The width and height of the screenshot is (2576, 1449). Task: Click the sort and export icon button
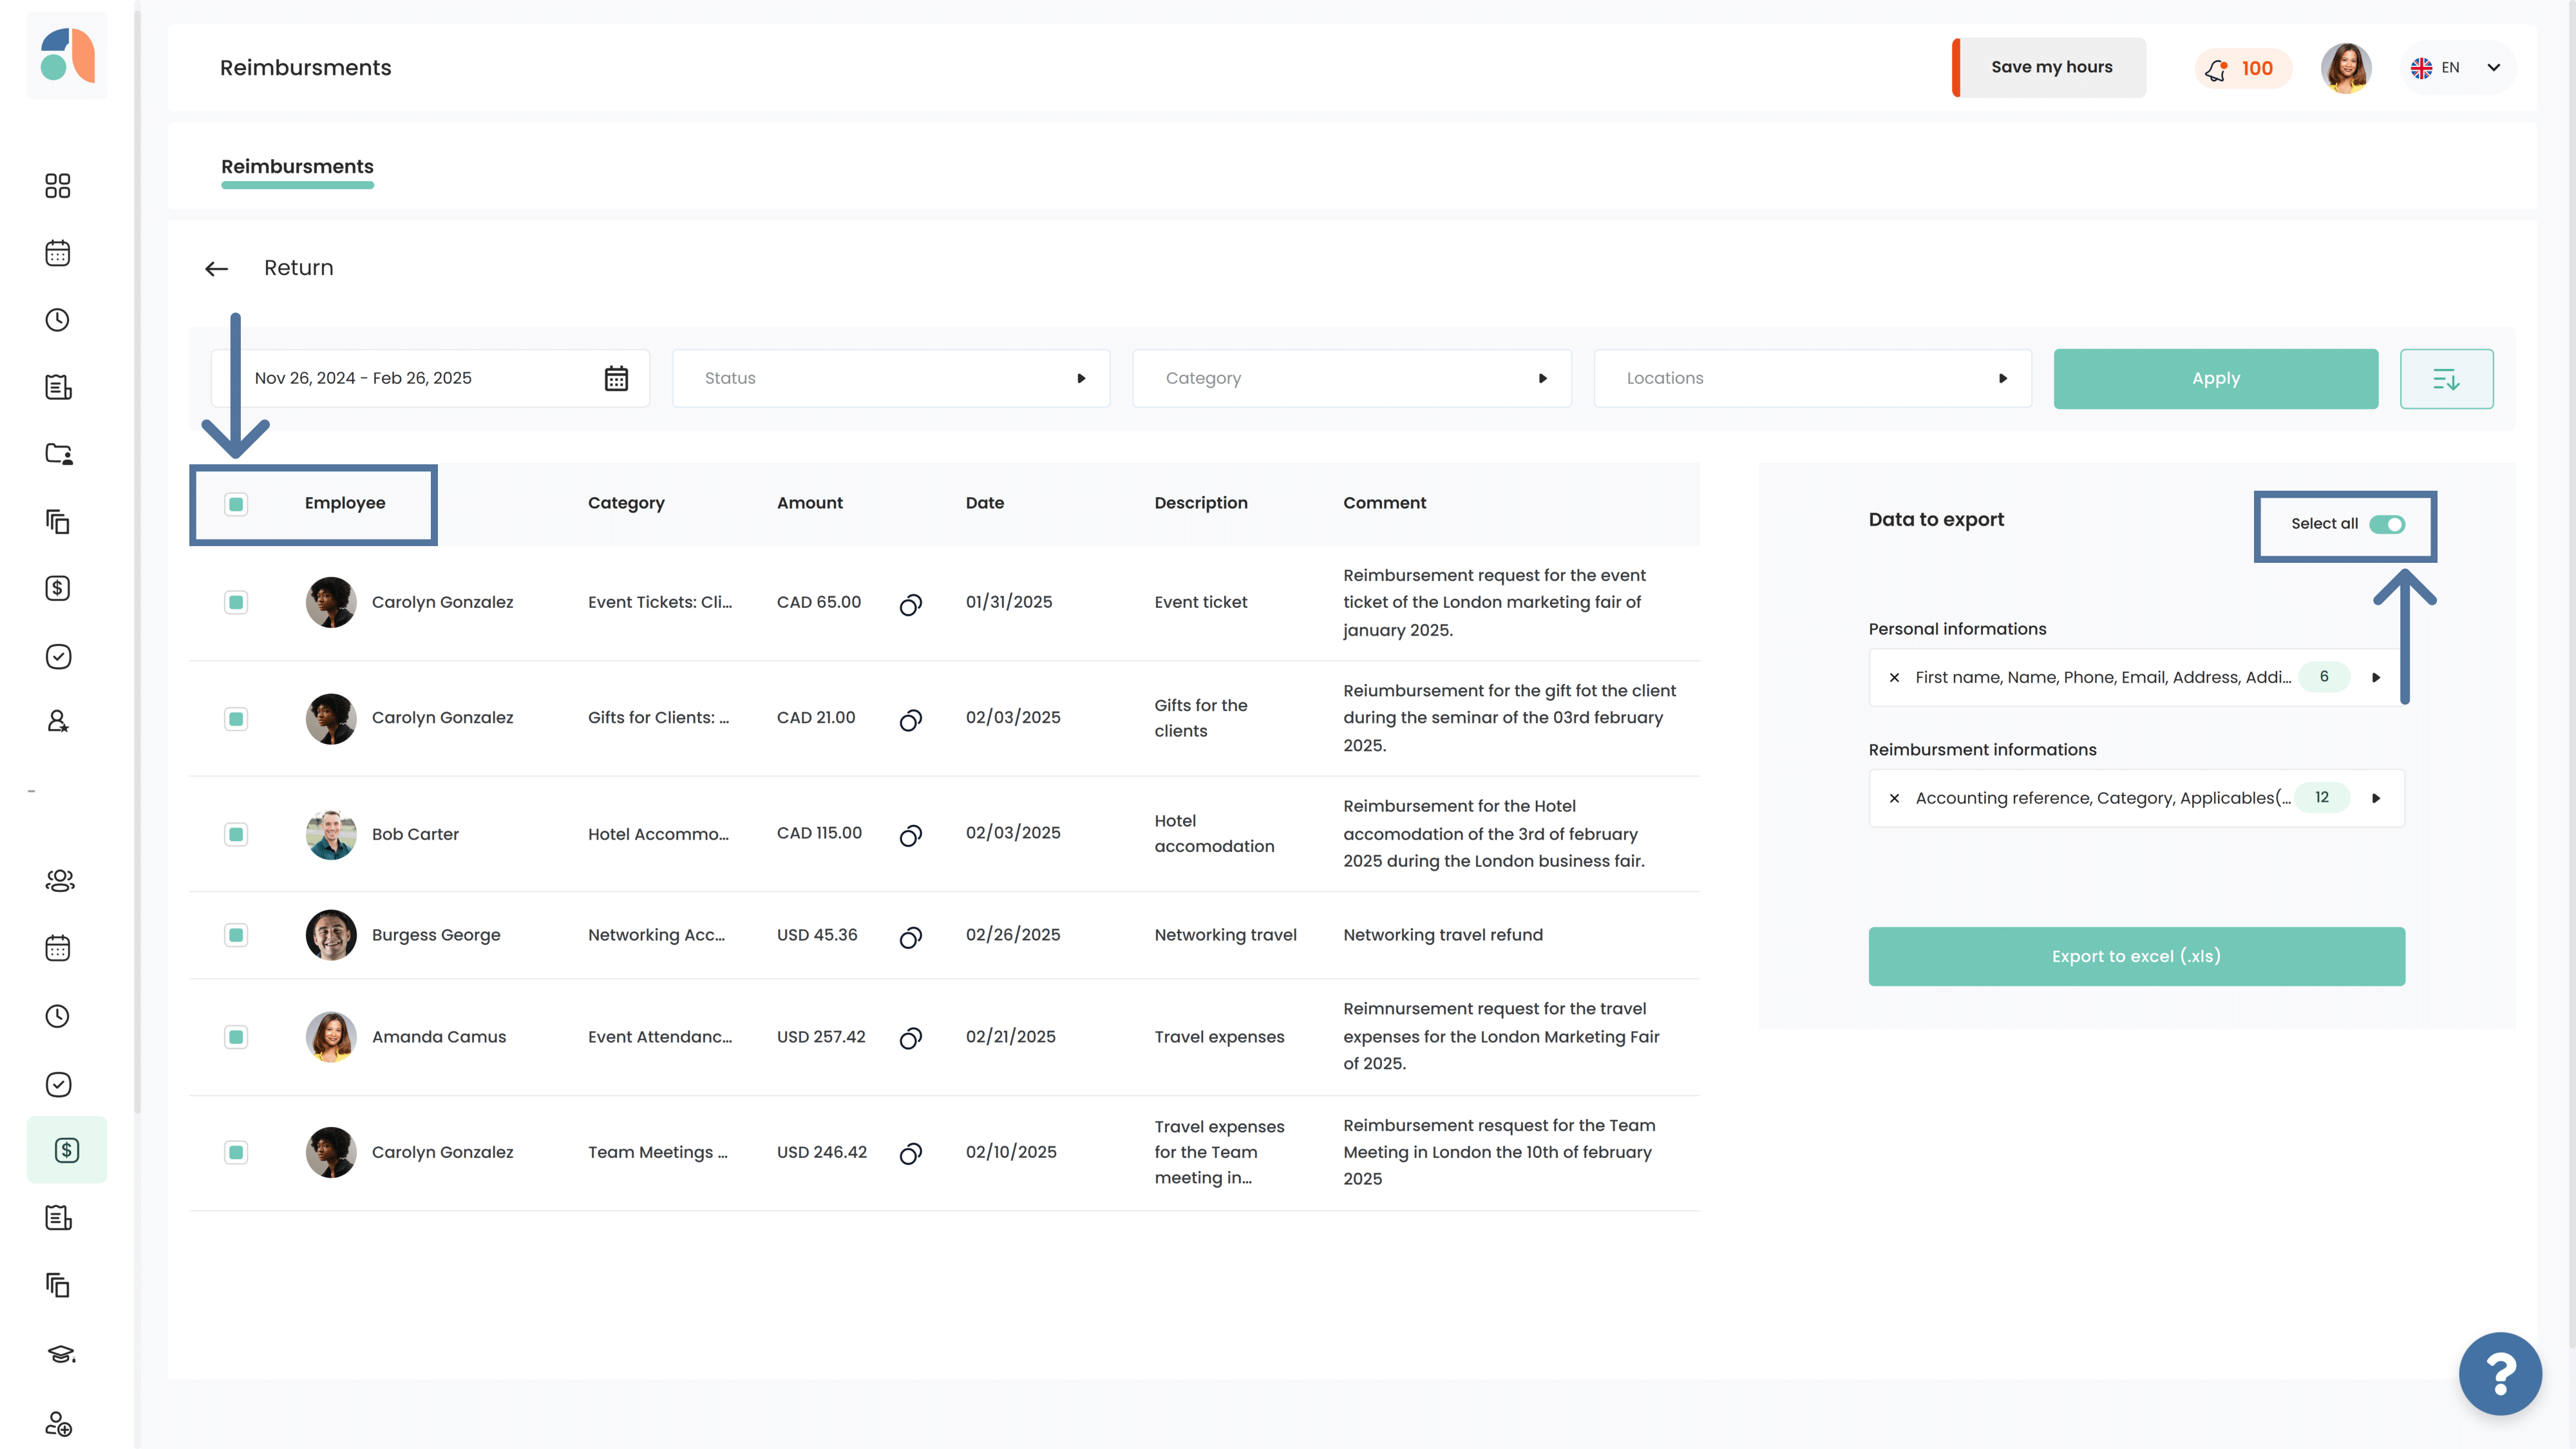coord(2446,379)
